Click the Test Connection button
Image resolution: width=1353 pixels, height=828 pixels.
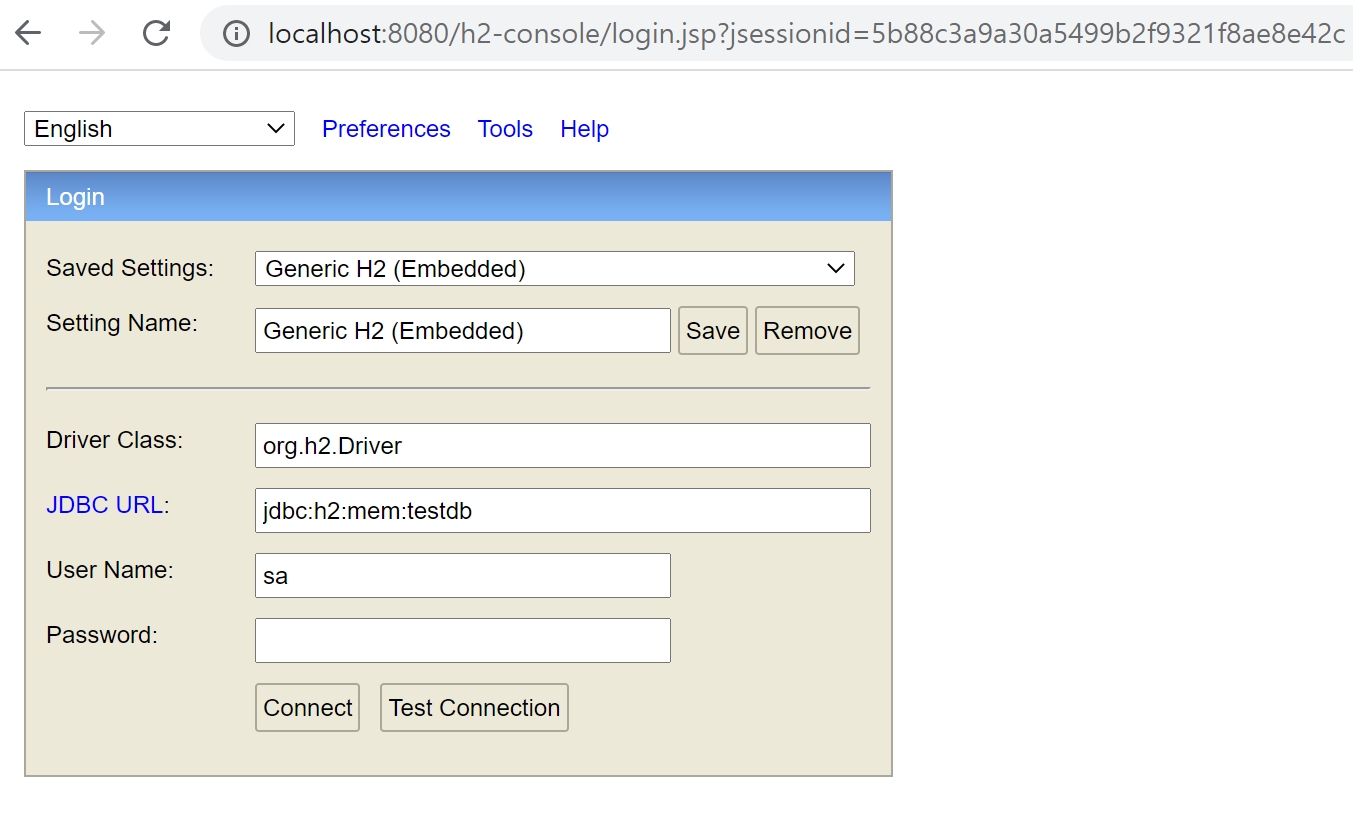tap(473, 707)
